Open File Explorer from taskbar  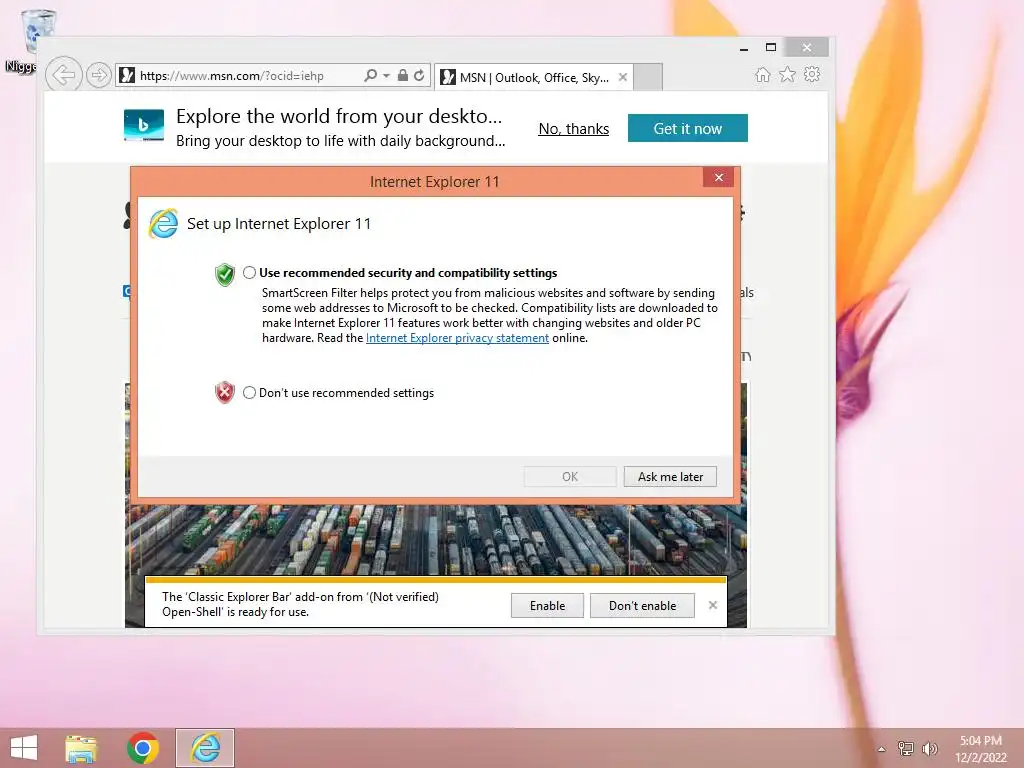[81, 748]
